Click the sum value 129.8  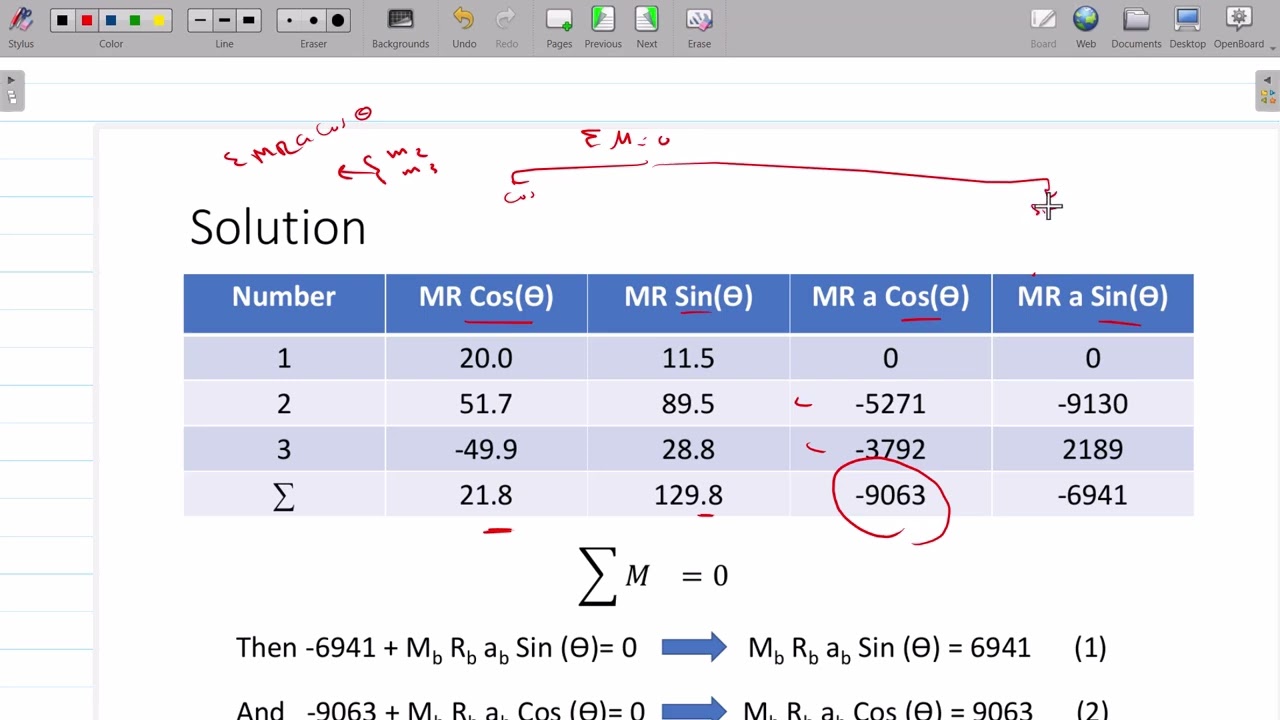click(688, 495)
